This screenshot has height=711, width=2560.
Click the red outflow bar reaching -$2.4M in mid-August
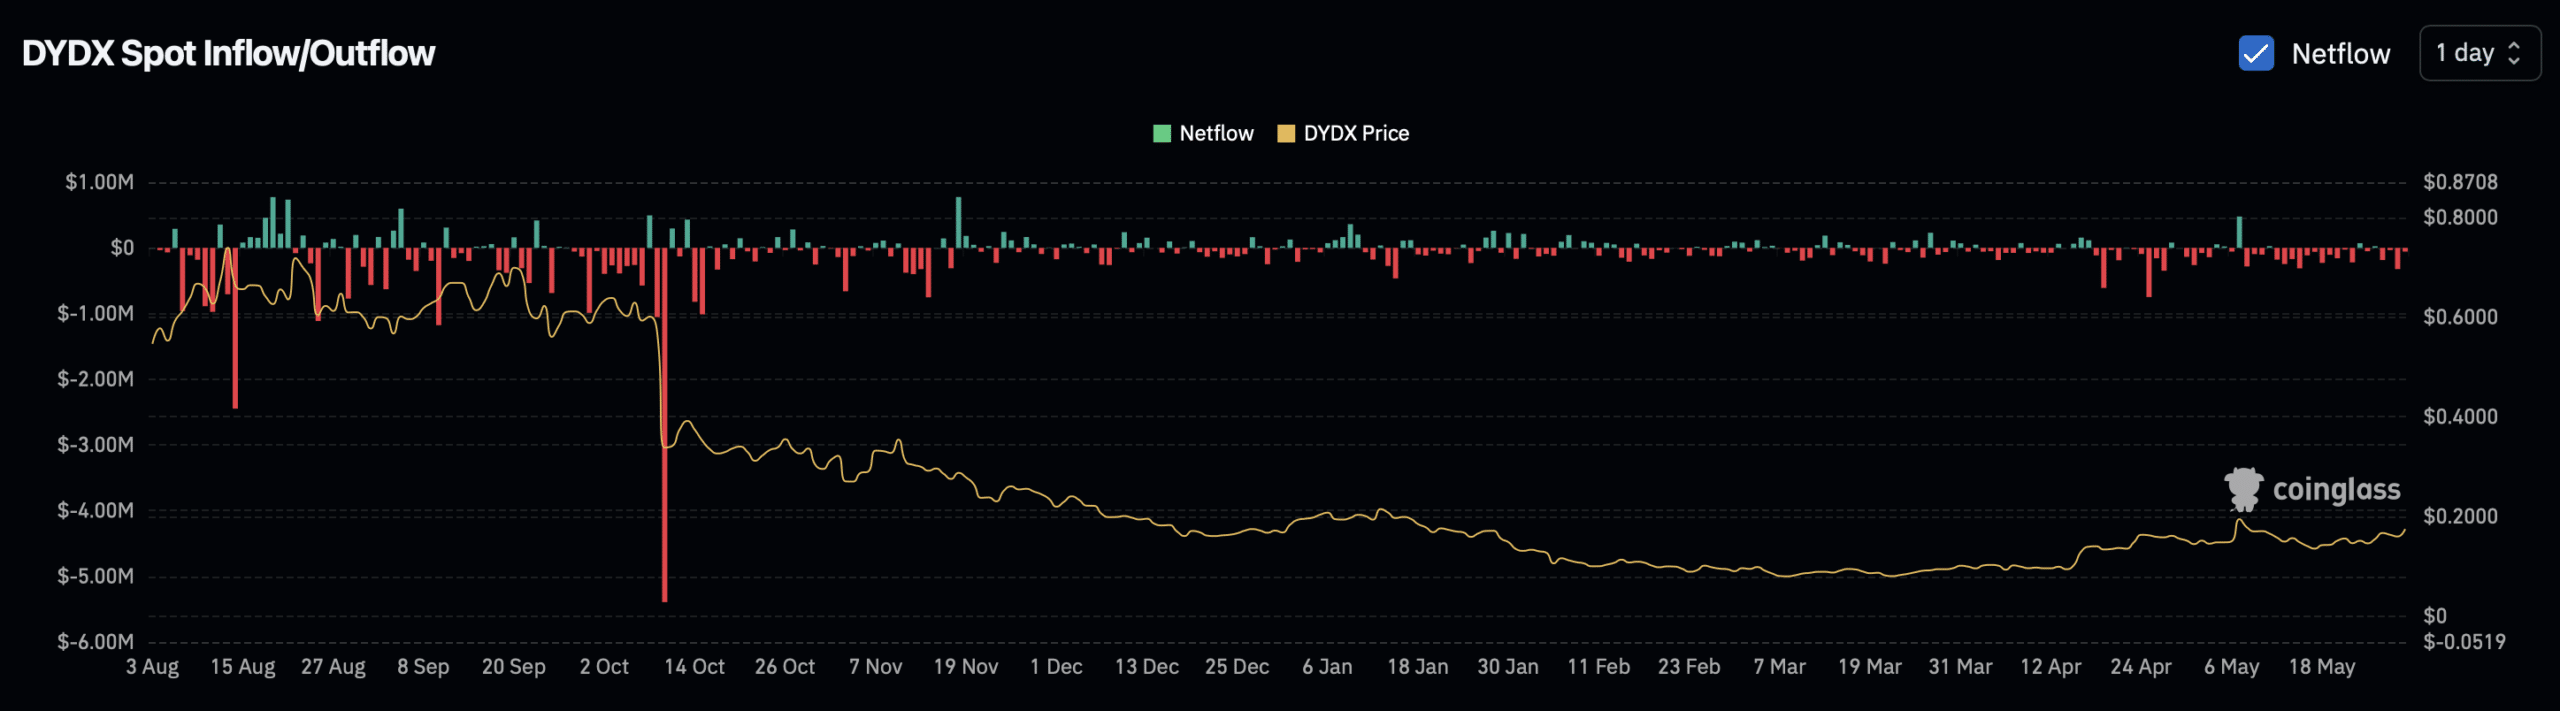(235, 328)
